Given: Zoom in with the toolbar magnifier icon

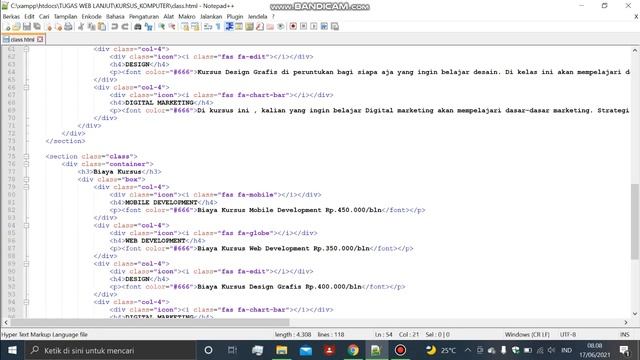Looking at the screenshot, I should point(162,27).
